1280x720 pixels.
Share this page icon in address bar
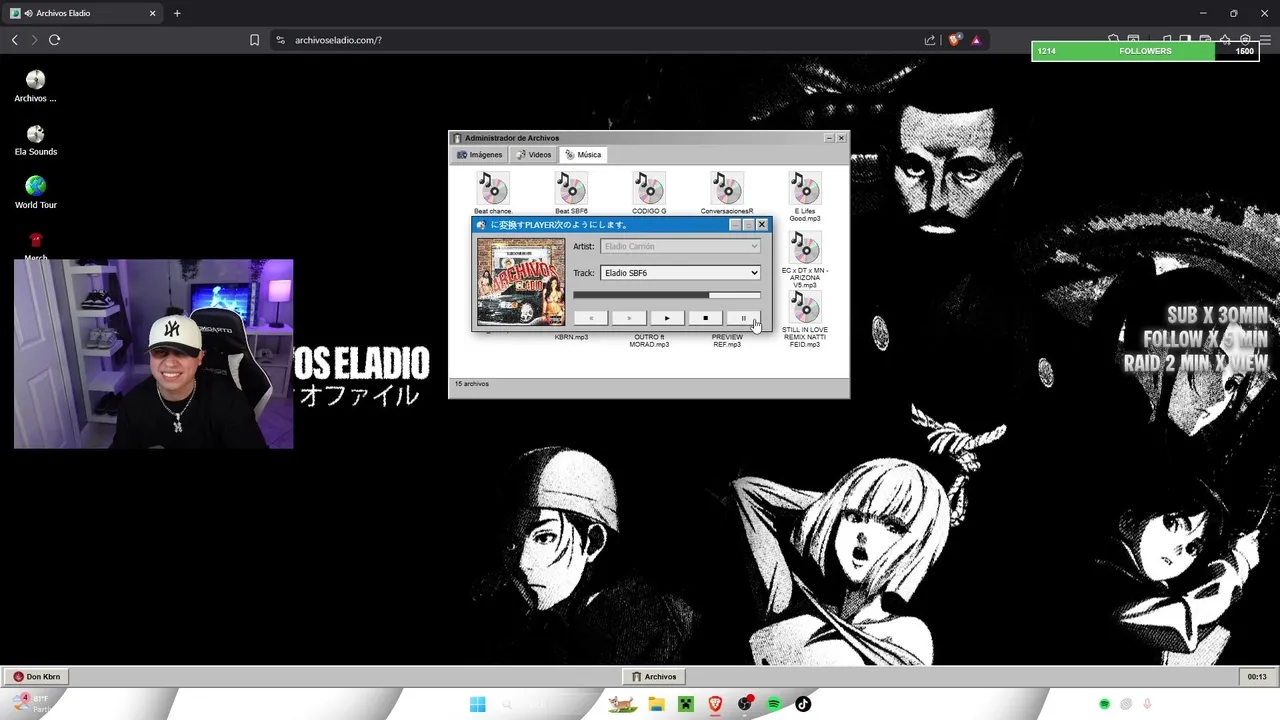(x=930, y=40)
